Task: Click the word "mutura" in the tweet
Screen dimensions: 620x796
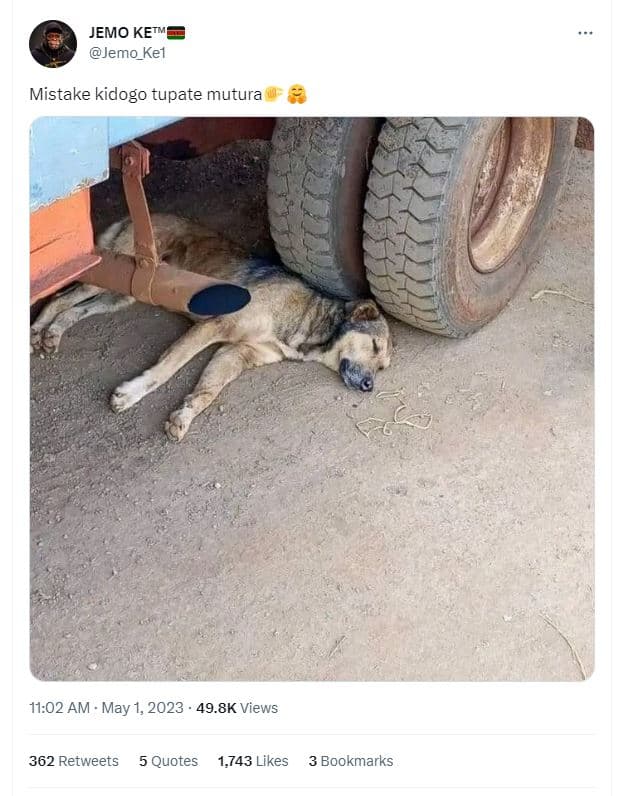Action: pyautogui.click(x=234, y=95)
